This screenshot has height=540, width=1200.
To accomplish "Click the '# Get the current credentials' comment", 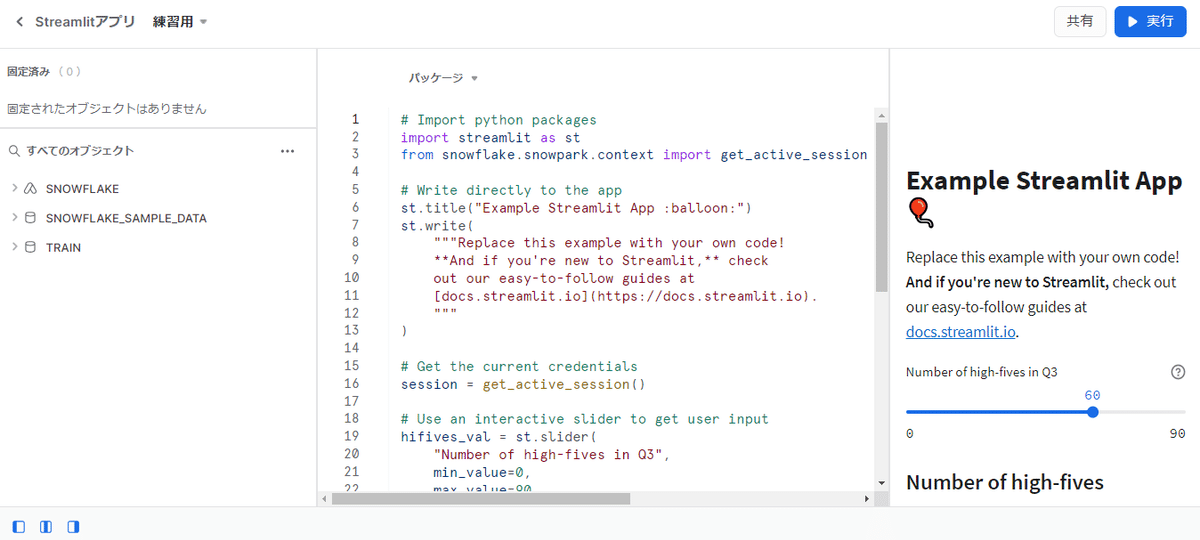I will [x=519, y=366].
